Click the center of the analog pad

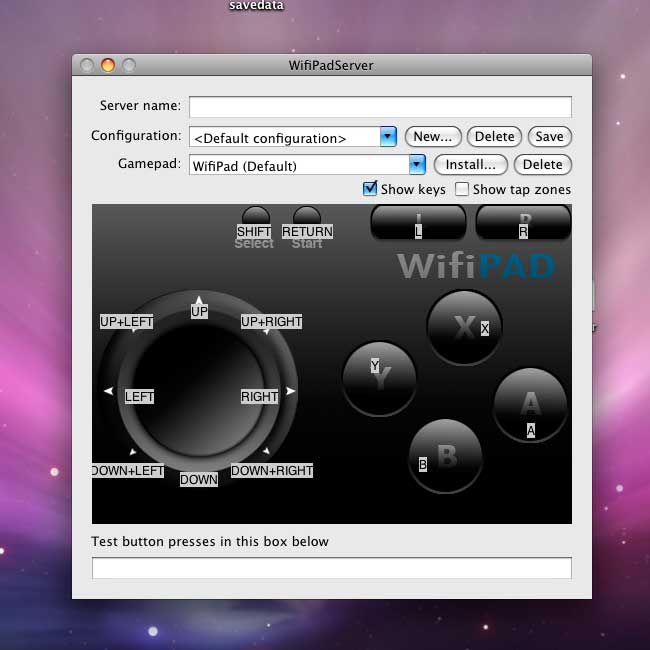[199, 391]
